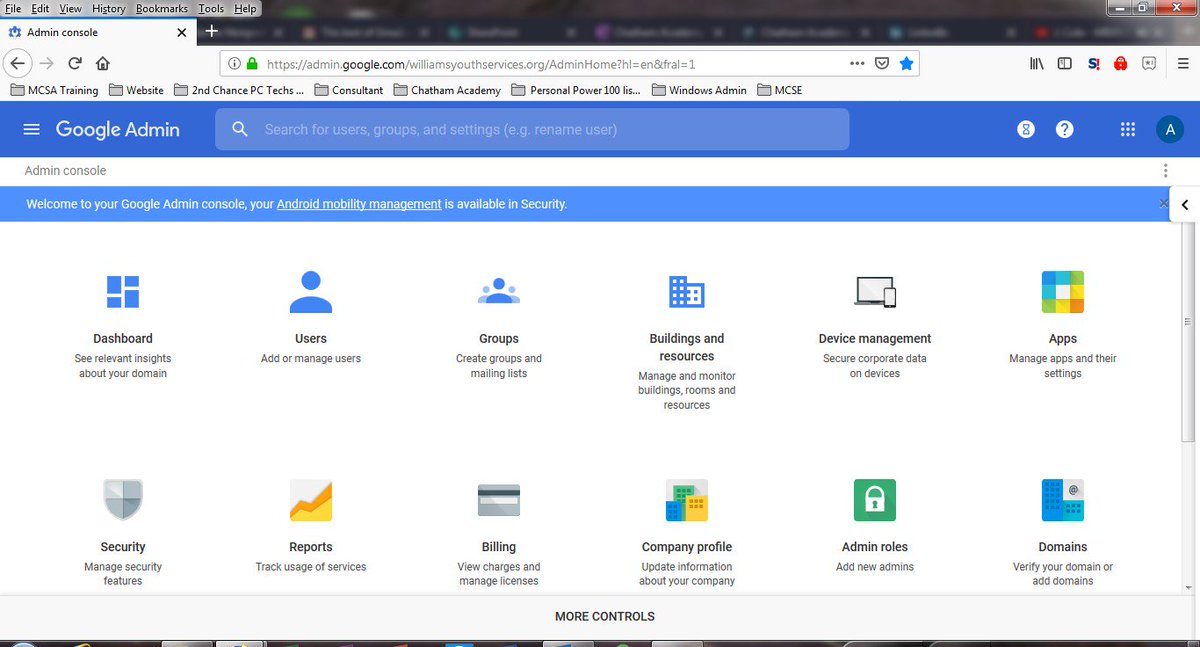This screenshot has width=1200, height=647.
Task: Open the Tools menu
Action: (211, 8)
